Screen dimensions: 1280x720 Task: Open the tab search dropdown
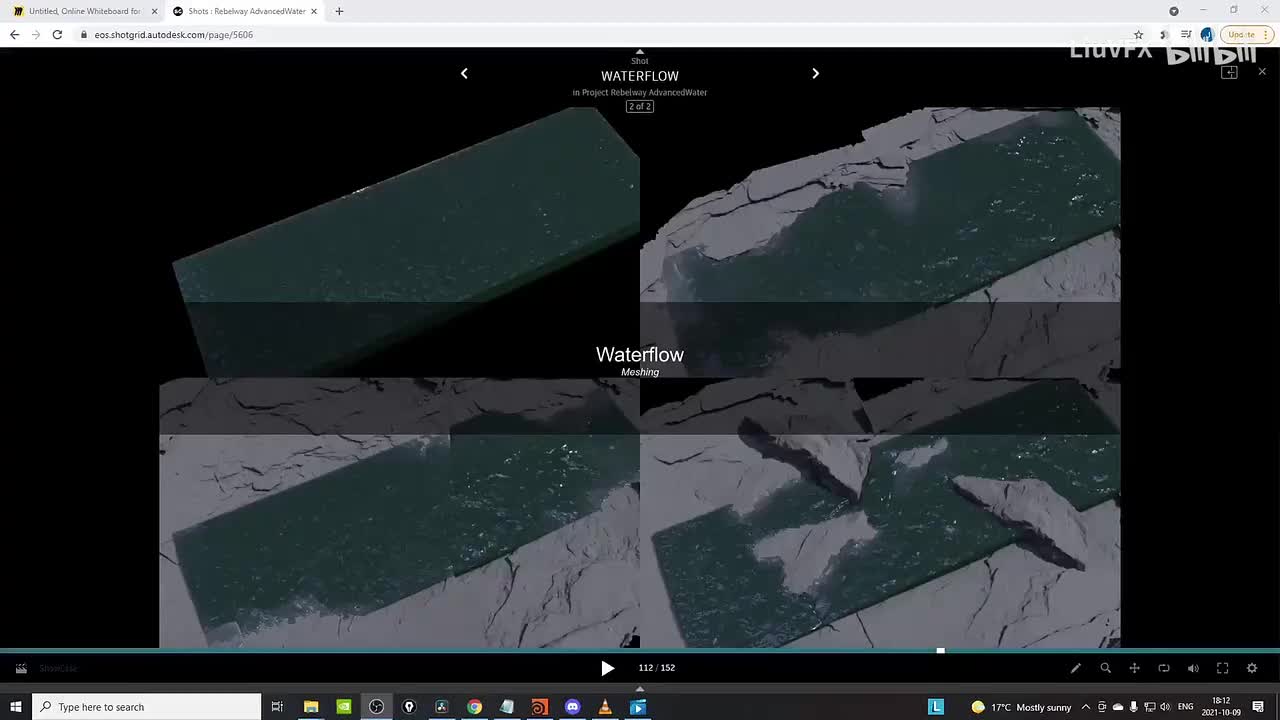(x=1174, y=11)
